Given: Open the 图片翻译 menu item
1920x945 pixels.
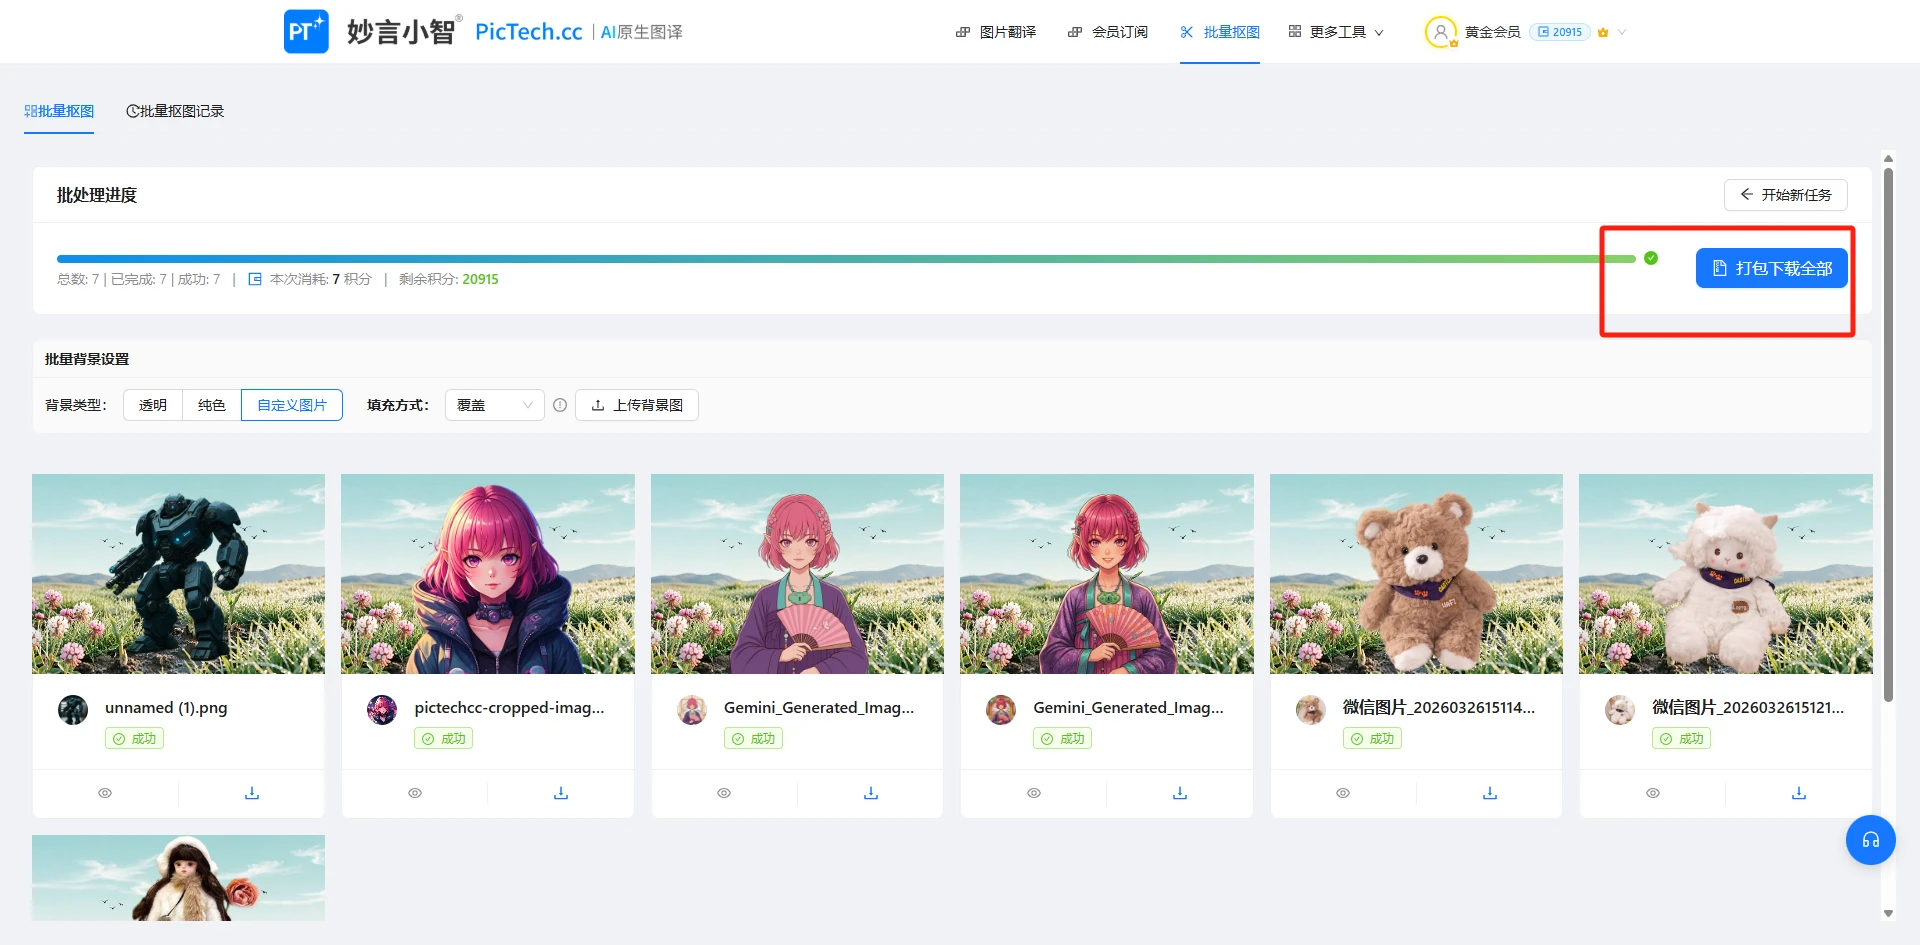Looking at the screenshot, I should pyautogui.click(x=996, y=32).
